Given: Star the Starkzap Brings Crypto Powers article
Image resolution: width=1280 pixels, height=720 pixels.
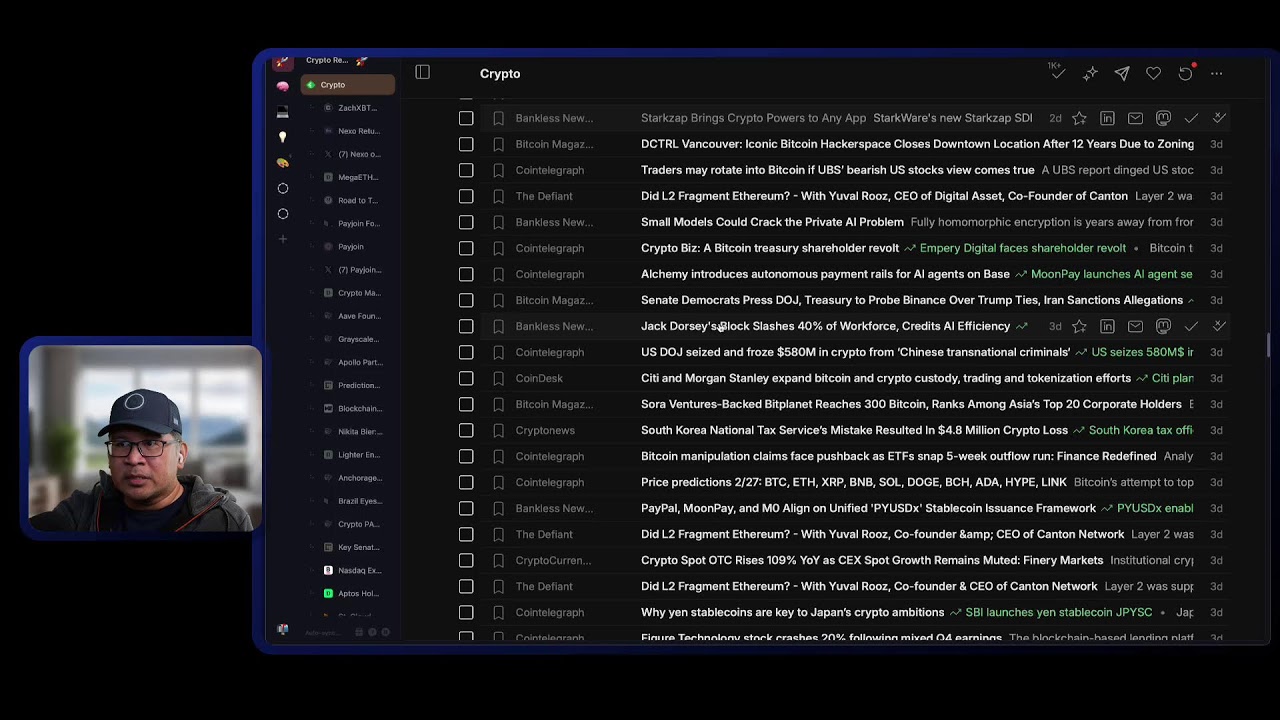Looking at the screenshot, I should [1079, 118].
